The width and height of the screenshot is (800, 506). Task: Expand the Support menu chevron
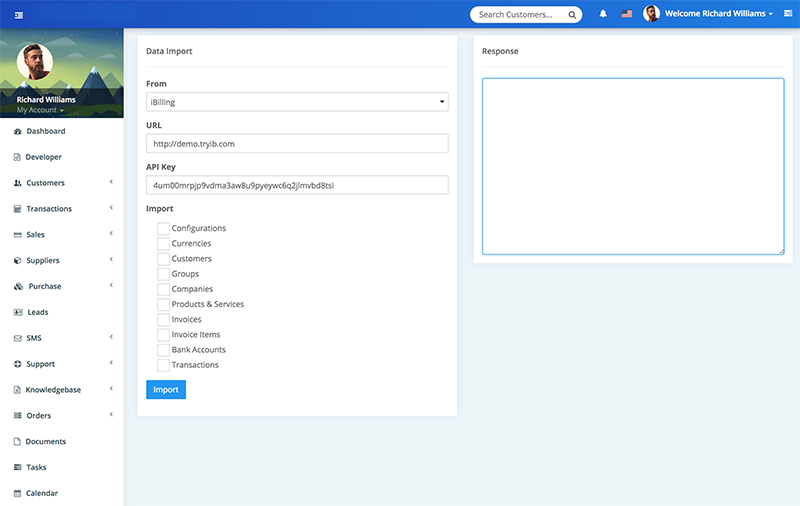point(111,363)
